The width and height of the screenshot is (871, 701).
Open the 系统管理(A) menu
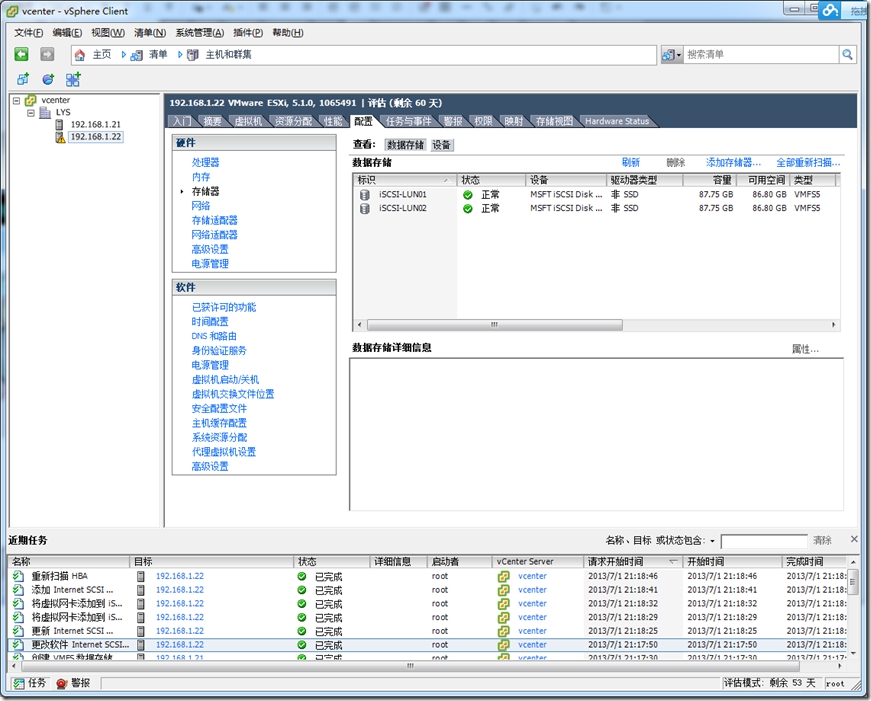200,33
